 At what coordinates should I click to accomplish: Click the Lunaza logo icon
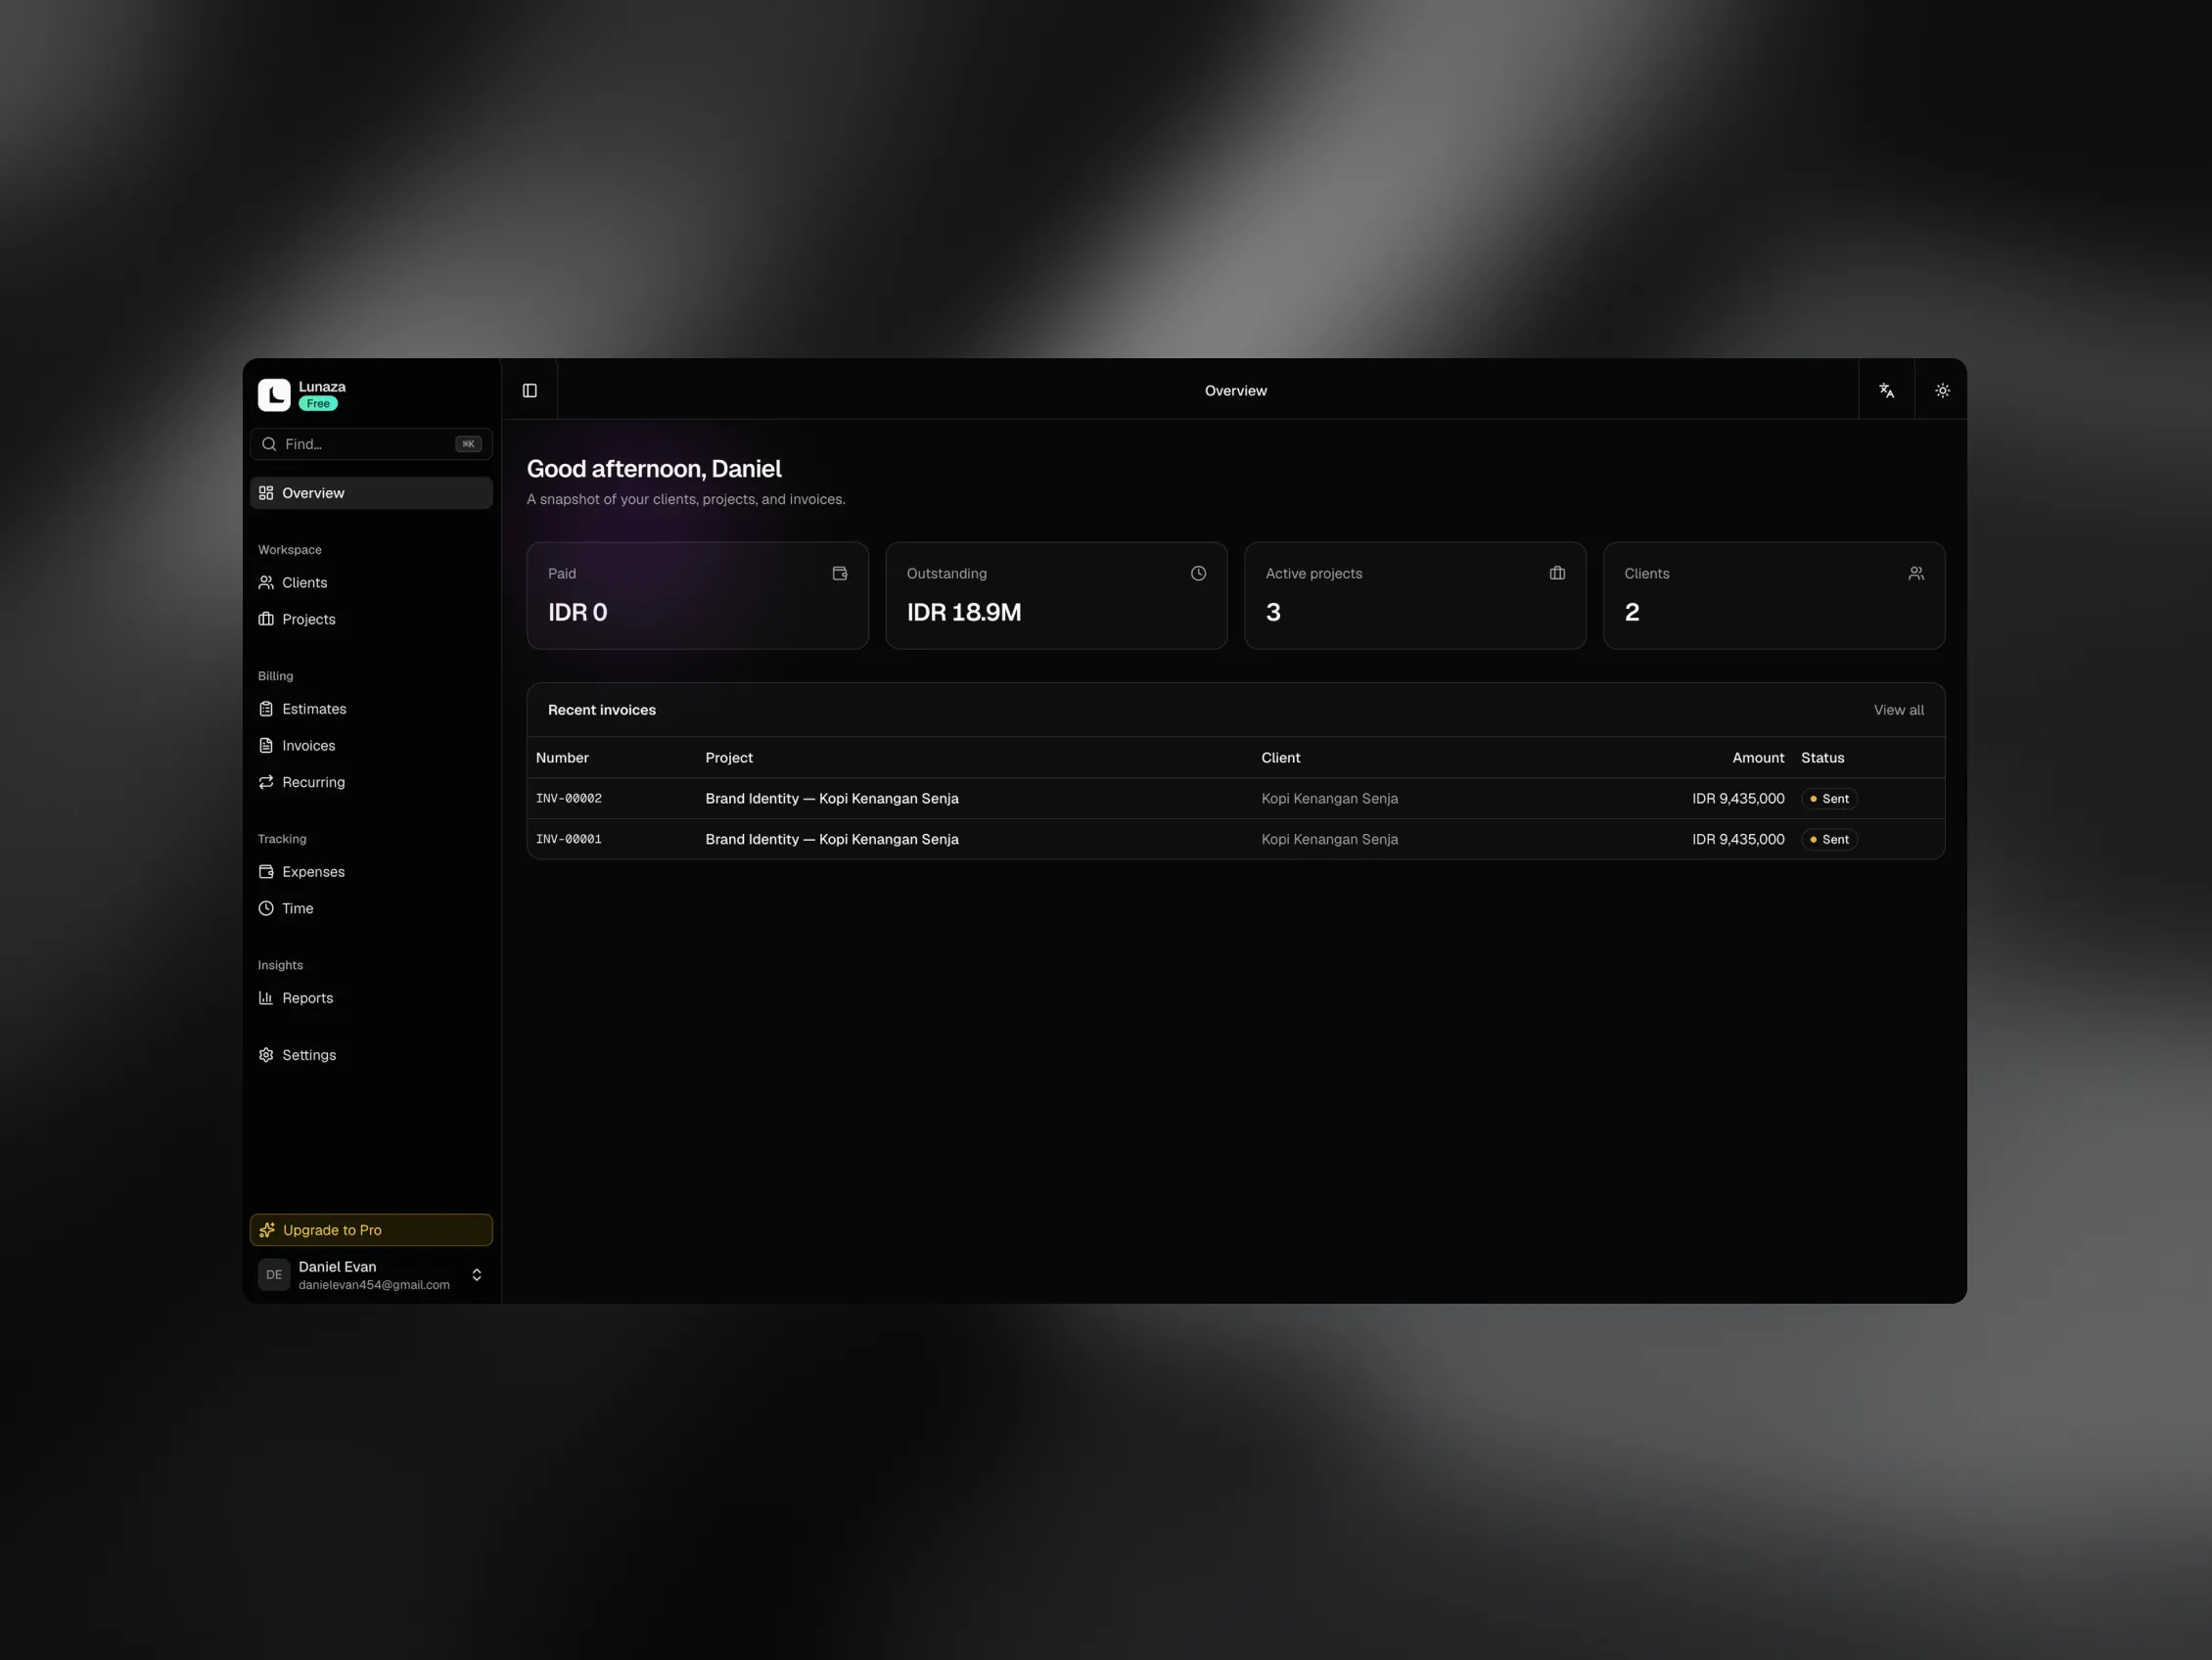point(274,395)
